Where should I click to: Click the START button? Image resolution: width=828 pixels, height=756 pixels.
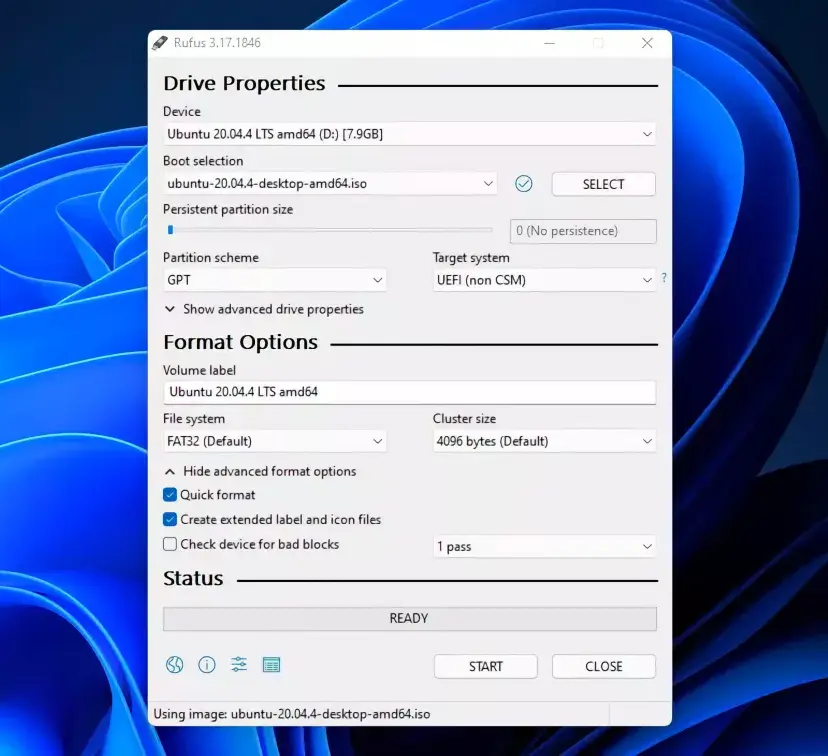click(486, 666)
